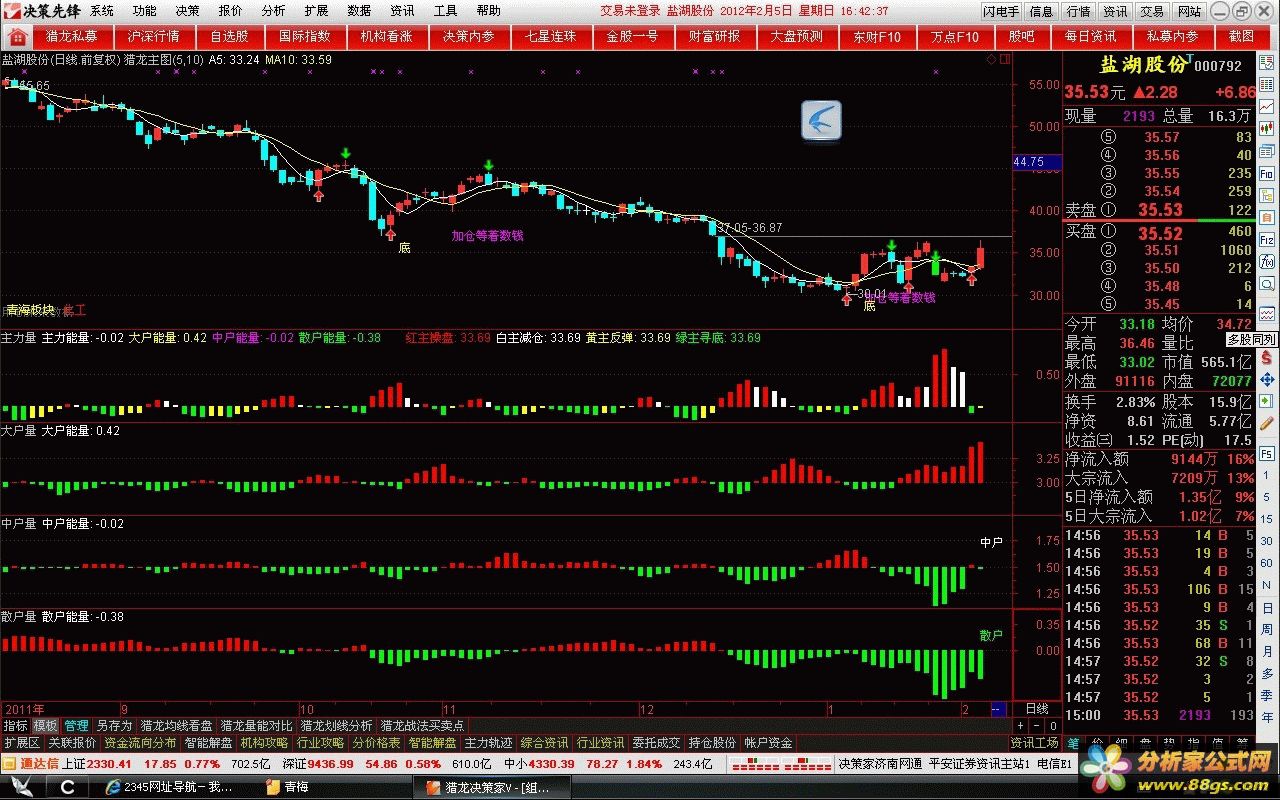Select the 年 yearly period in sidebar
Image resolution: width=1280 pixels, height=800 pixels.
1267,716
